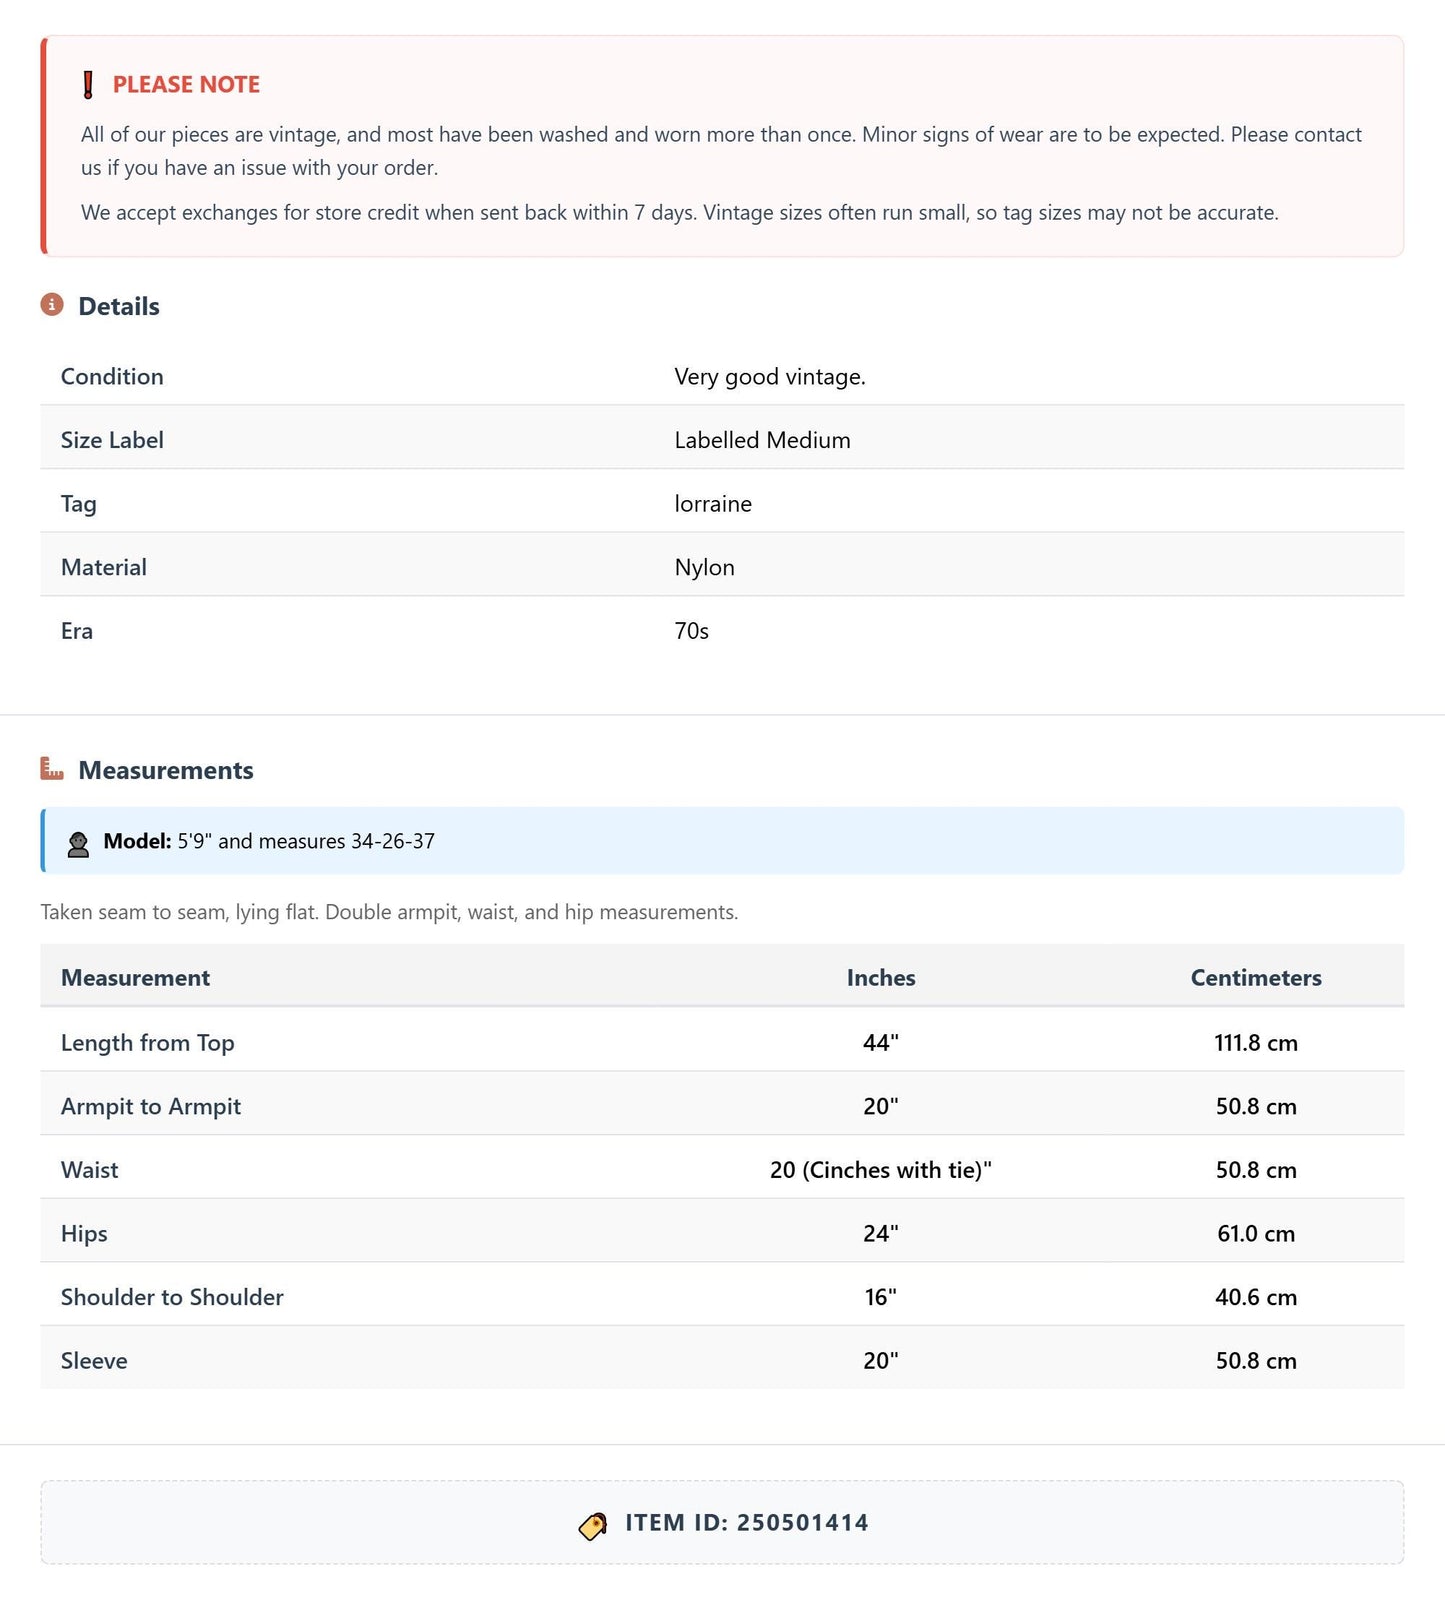Click the Labelled Medium size value
The width and height of the screenshot is (1445, 1600).
pos(762,440)
